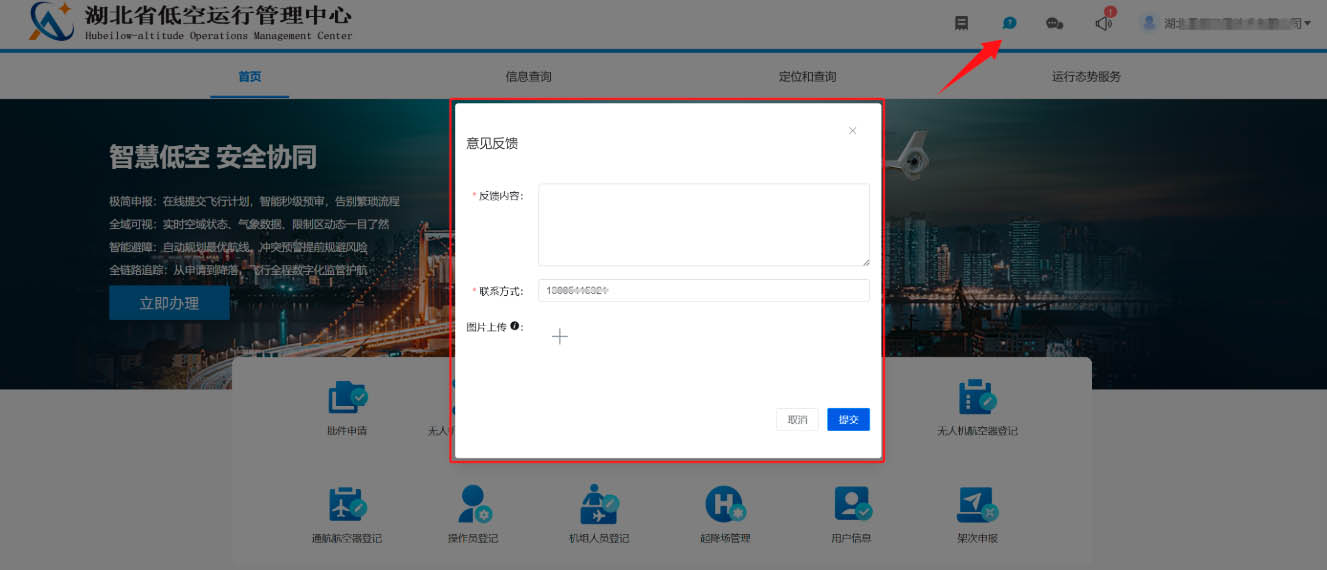The height and width of the screenshot is (570, 1327).
Task: Click the 提交 submit button
Action: pyautogui.click(x=848, y=420)
